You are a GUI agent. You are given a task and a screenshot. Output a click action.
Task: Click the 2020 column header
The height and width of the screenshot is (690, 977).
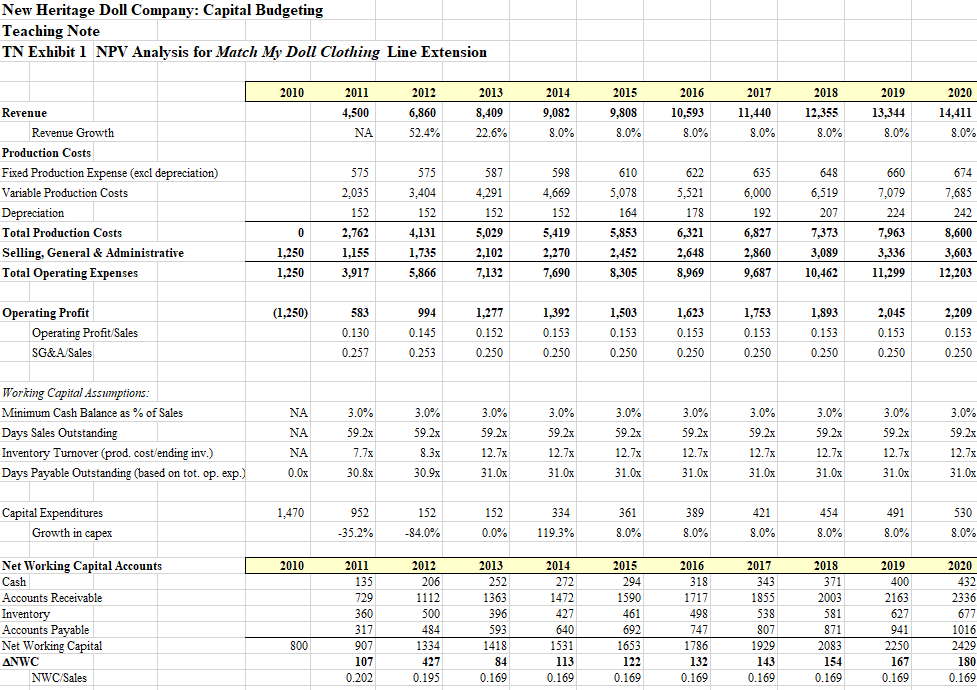(x=957, y=90)
